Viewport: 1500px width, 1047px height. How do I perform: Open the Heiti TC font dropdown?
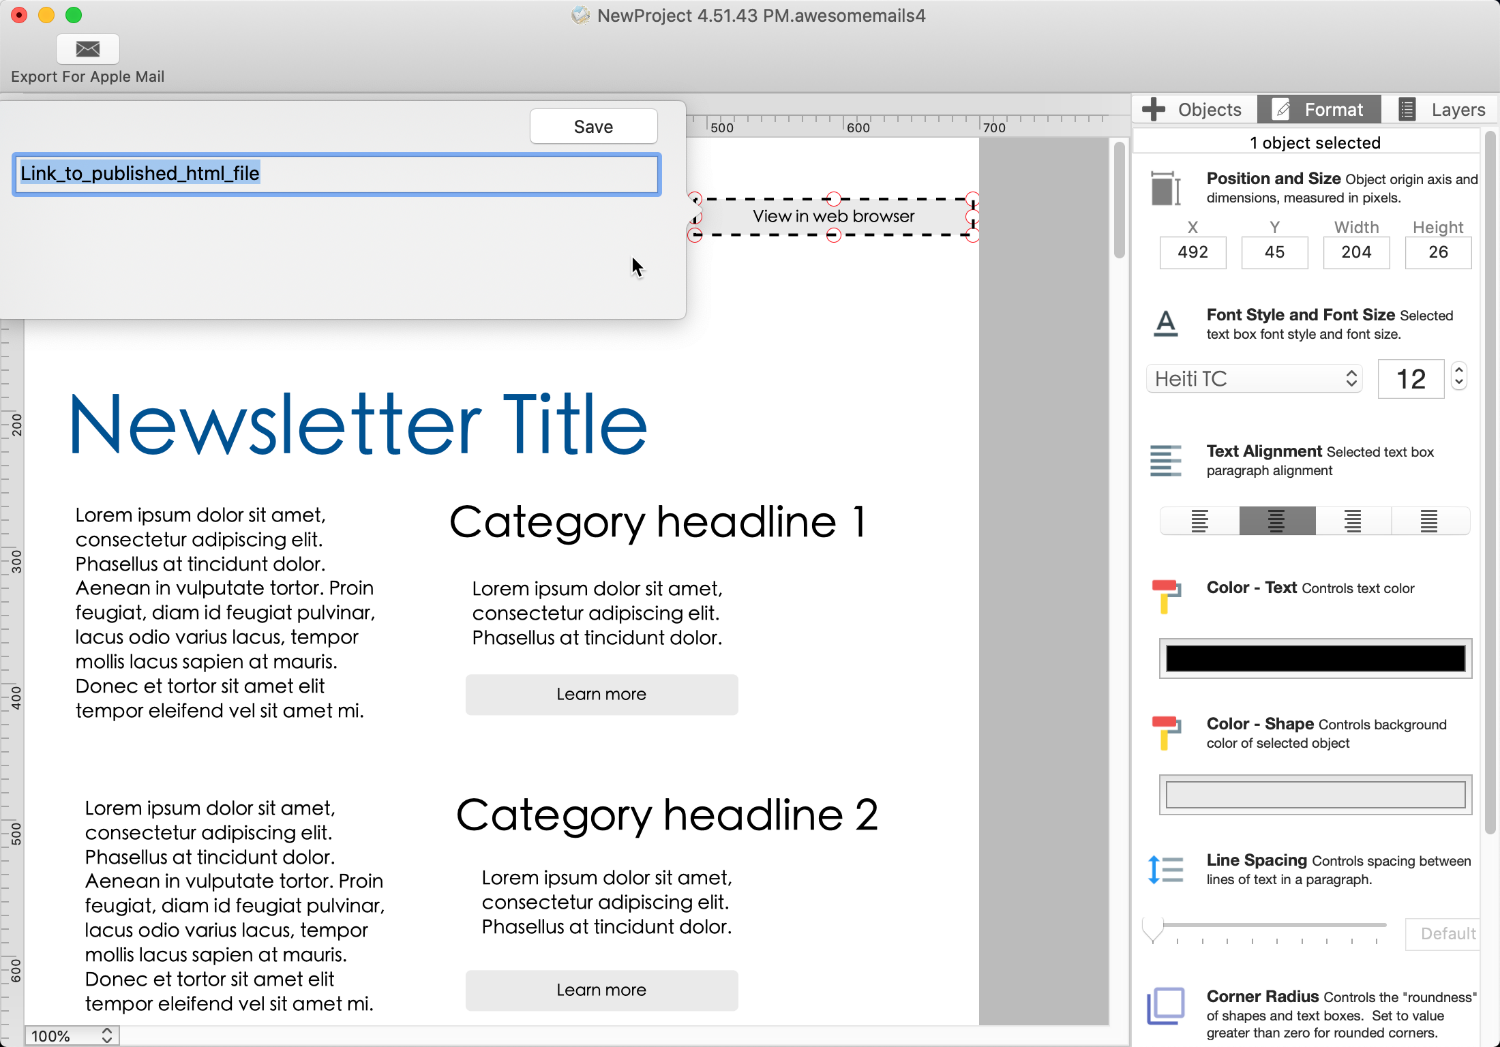1254,379
